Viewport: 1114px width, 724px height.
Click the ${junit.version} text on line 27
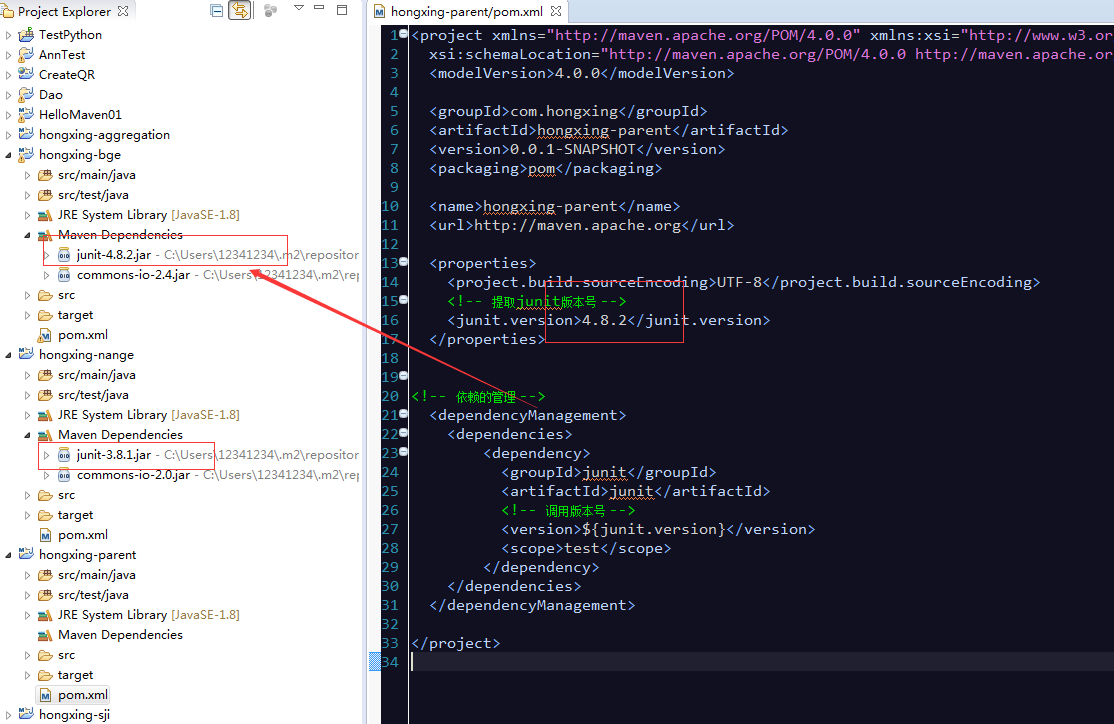coord(654,529)
